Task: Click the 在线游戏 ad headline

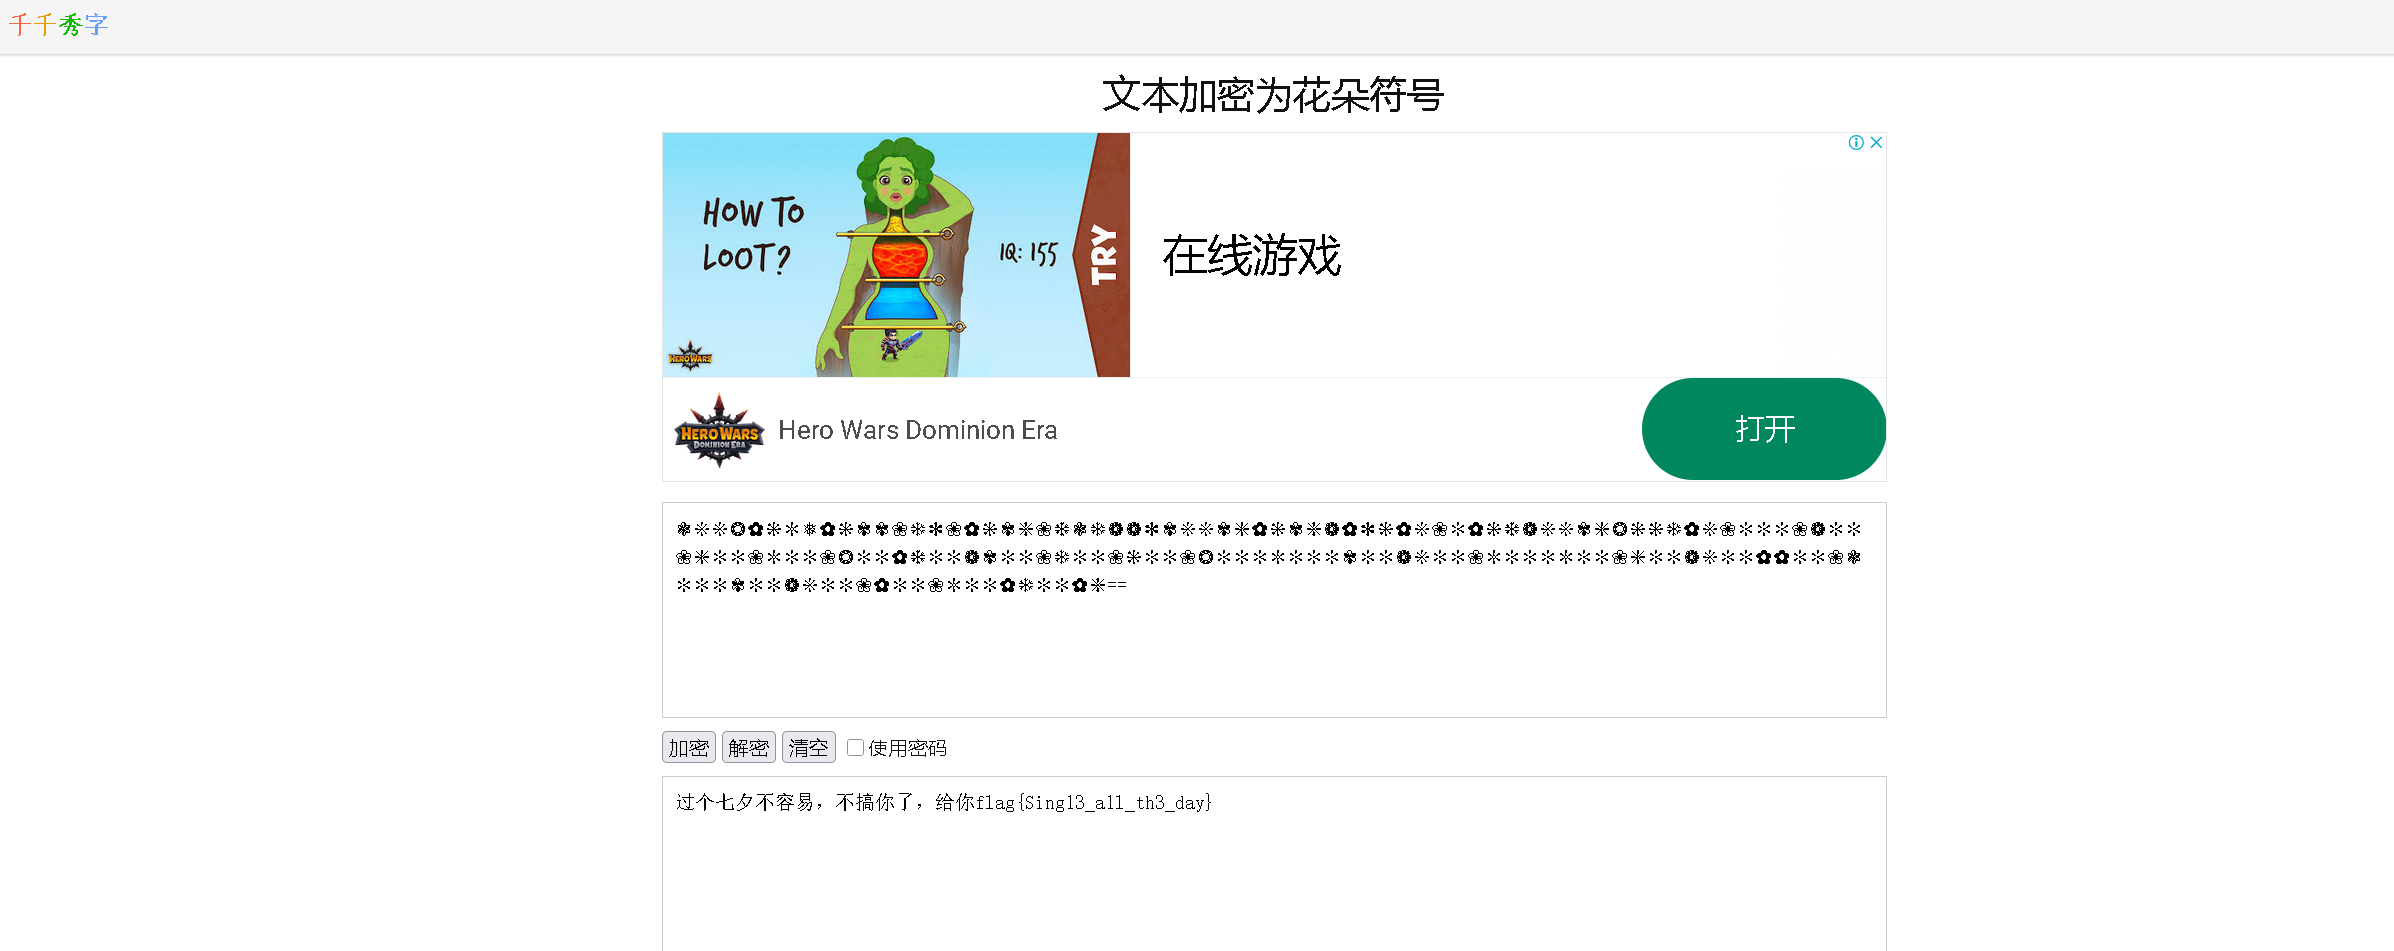Action: (1251, 255)
